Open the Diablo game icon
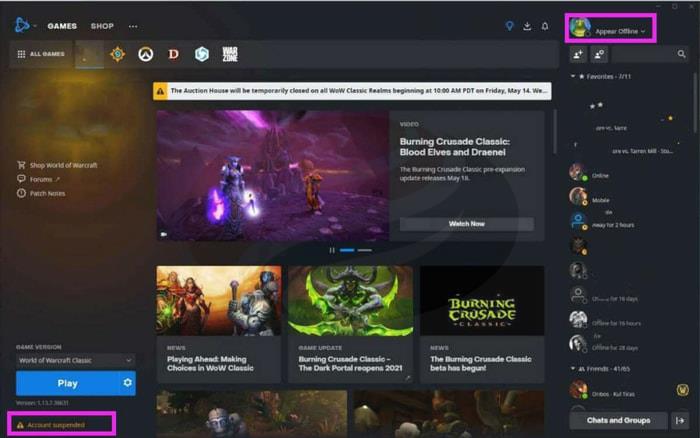The width and height of the screenshot is (700, 438). point(173,54)
